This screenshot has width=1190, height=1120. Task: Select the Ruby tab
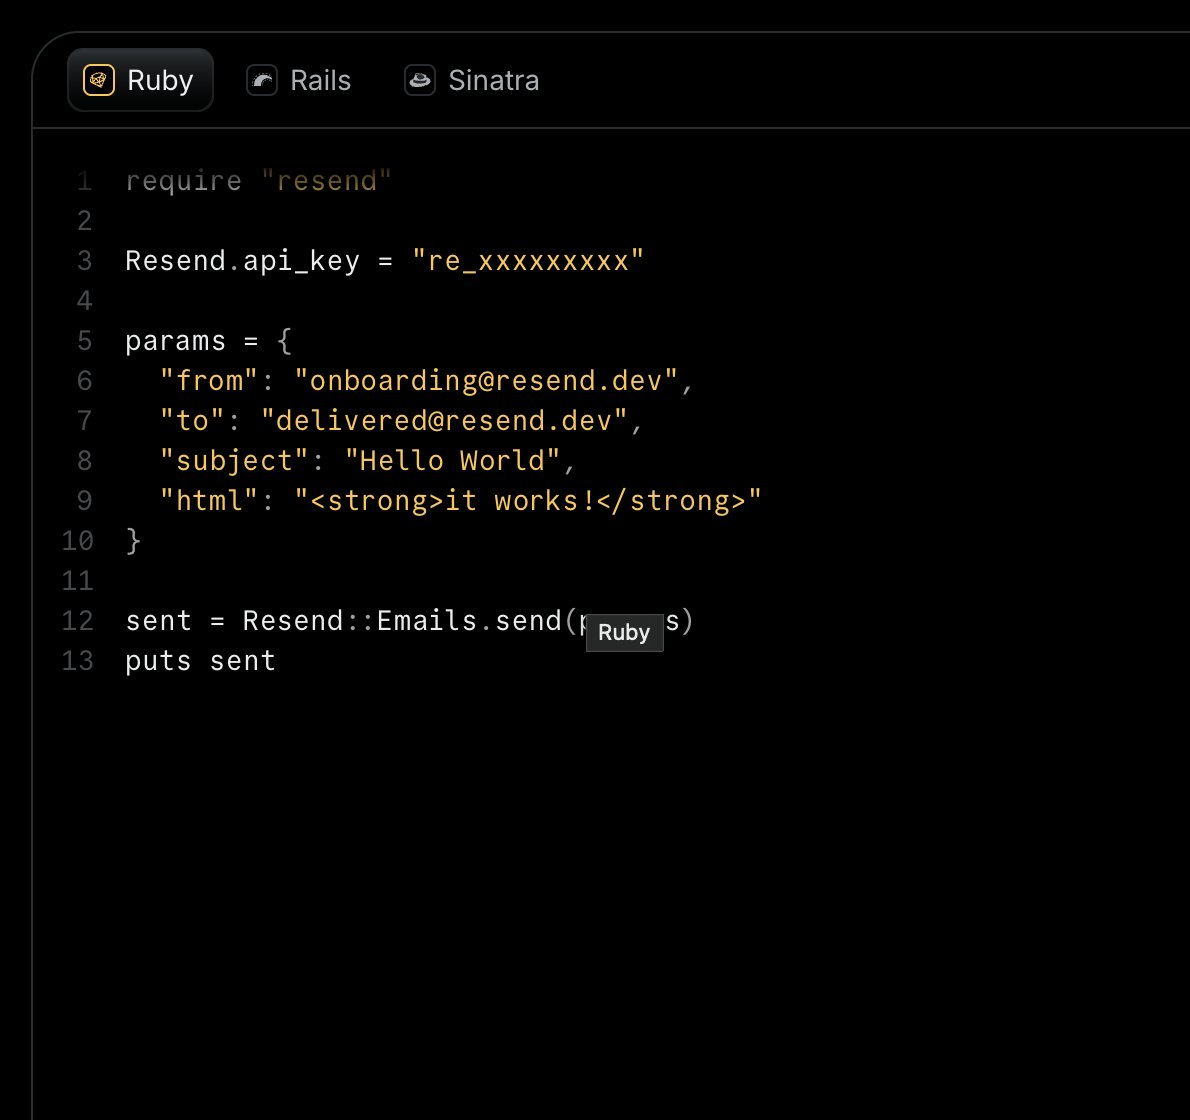pyautogui.click(x=140, y=80)
